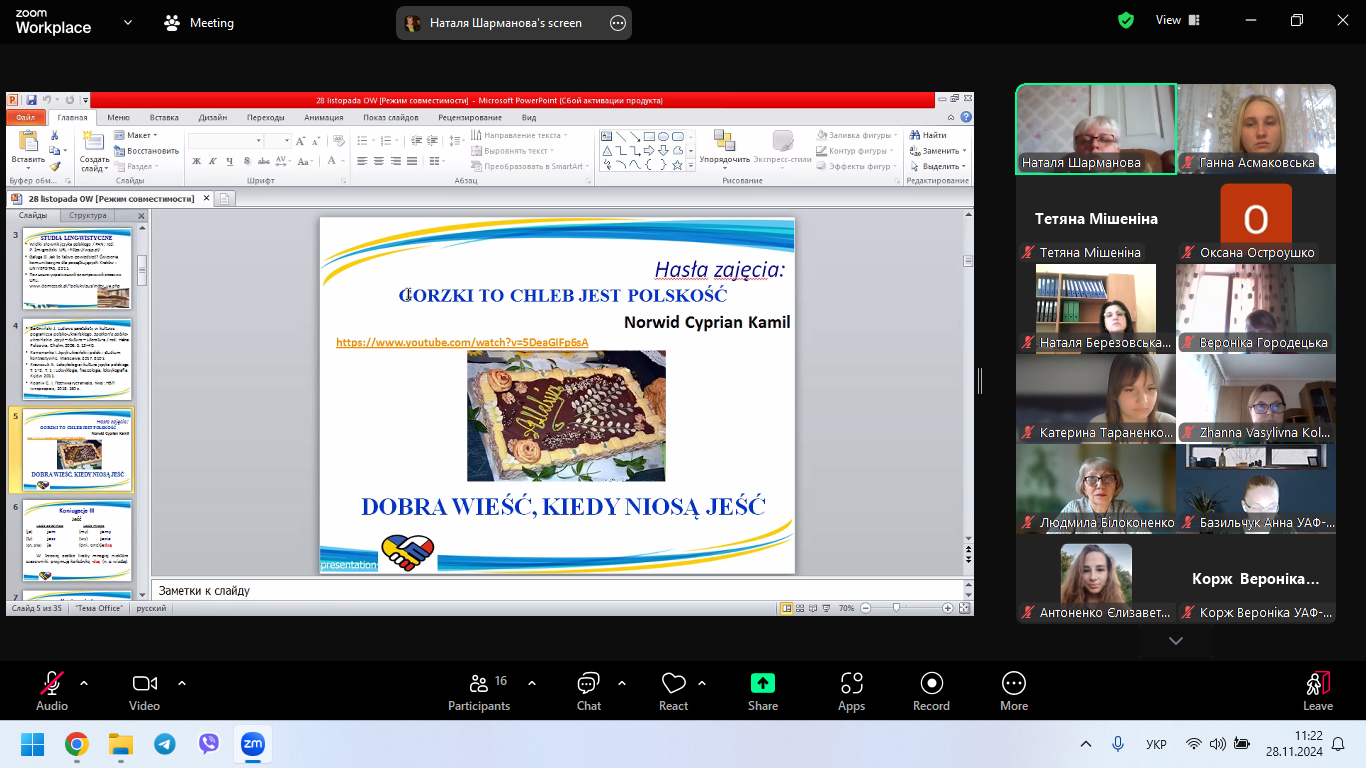Open the Файл tab
Viewport: 1366px width, 768px height.
pos(25,117)
